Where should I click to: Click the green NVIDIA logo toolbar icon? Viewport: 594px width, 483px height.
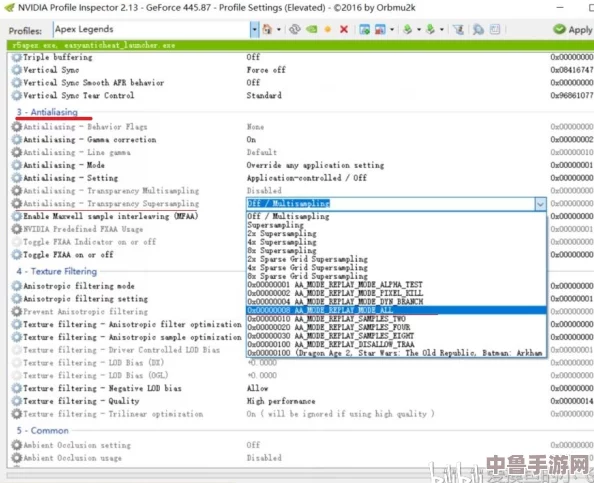[x=311, y=30]
